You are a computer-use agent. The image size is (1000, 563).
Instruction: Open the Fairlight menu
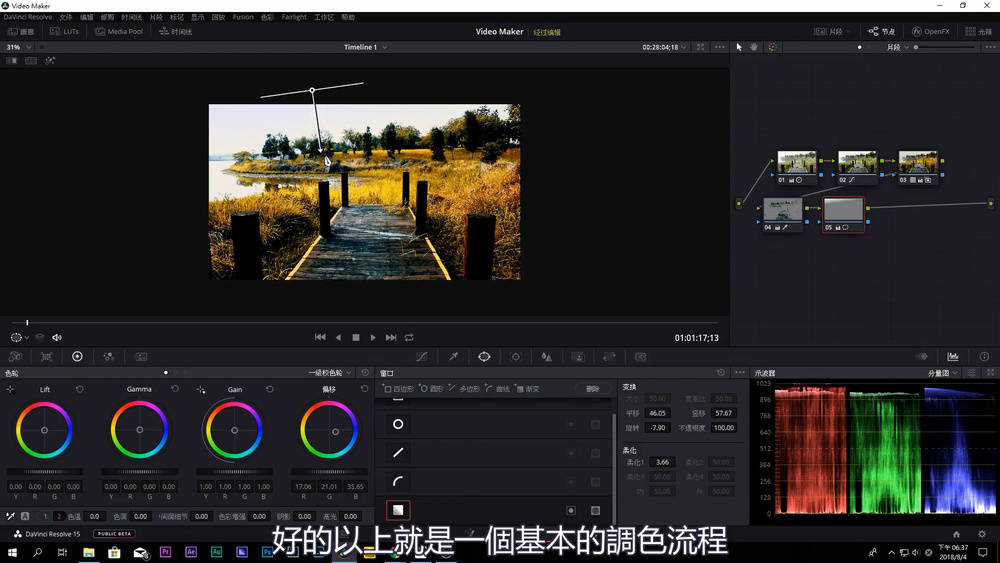[x=294, y=17]
